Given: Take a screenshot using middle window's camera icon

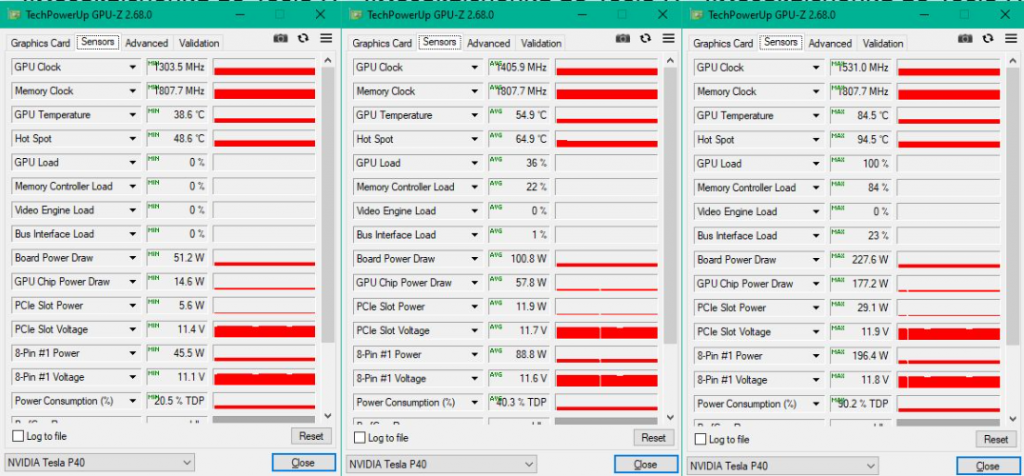Looking at the screenshot, I should pyautogui.click(x=622, y=38).
